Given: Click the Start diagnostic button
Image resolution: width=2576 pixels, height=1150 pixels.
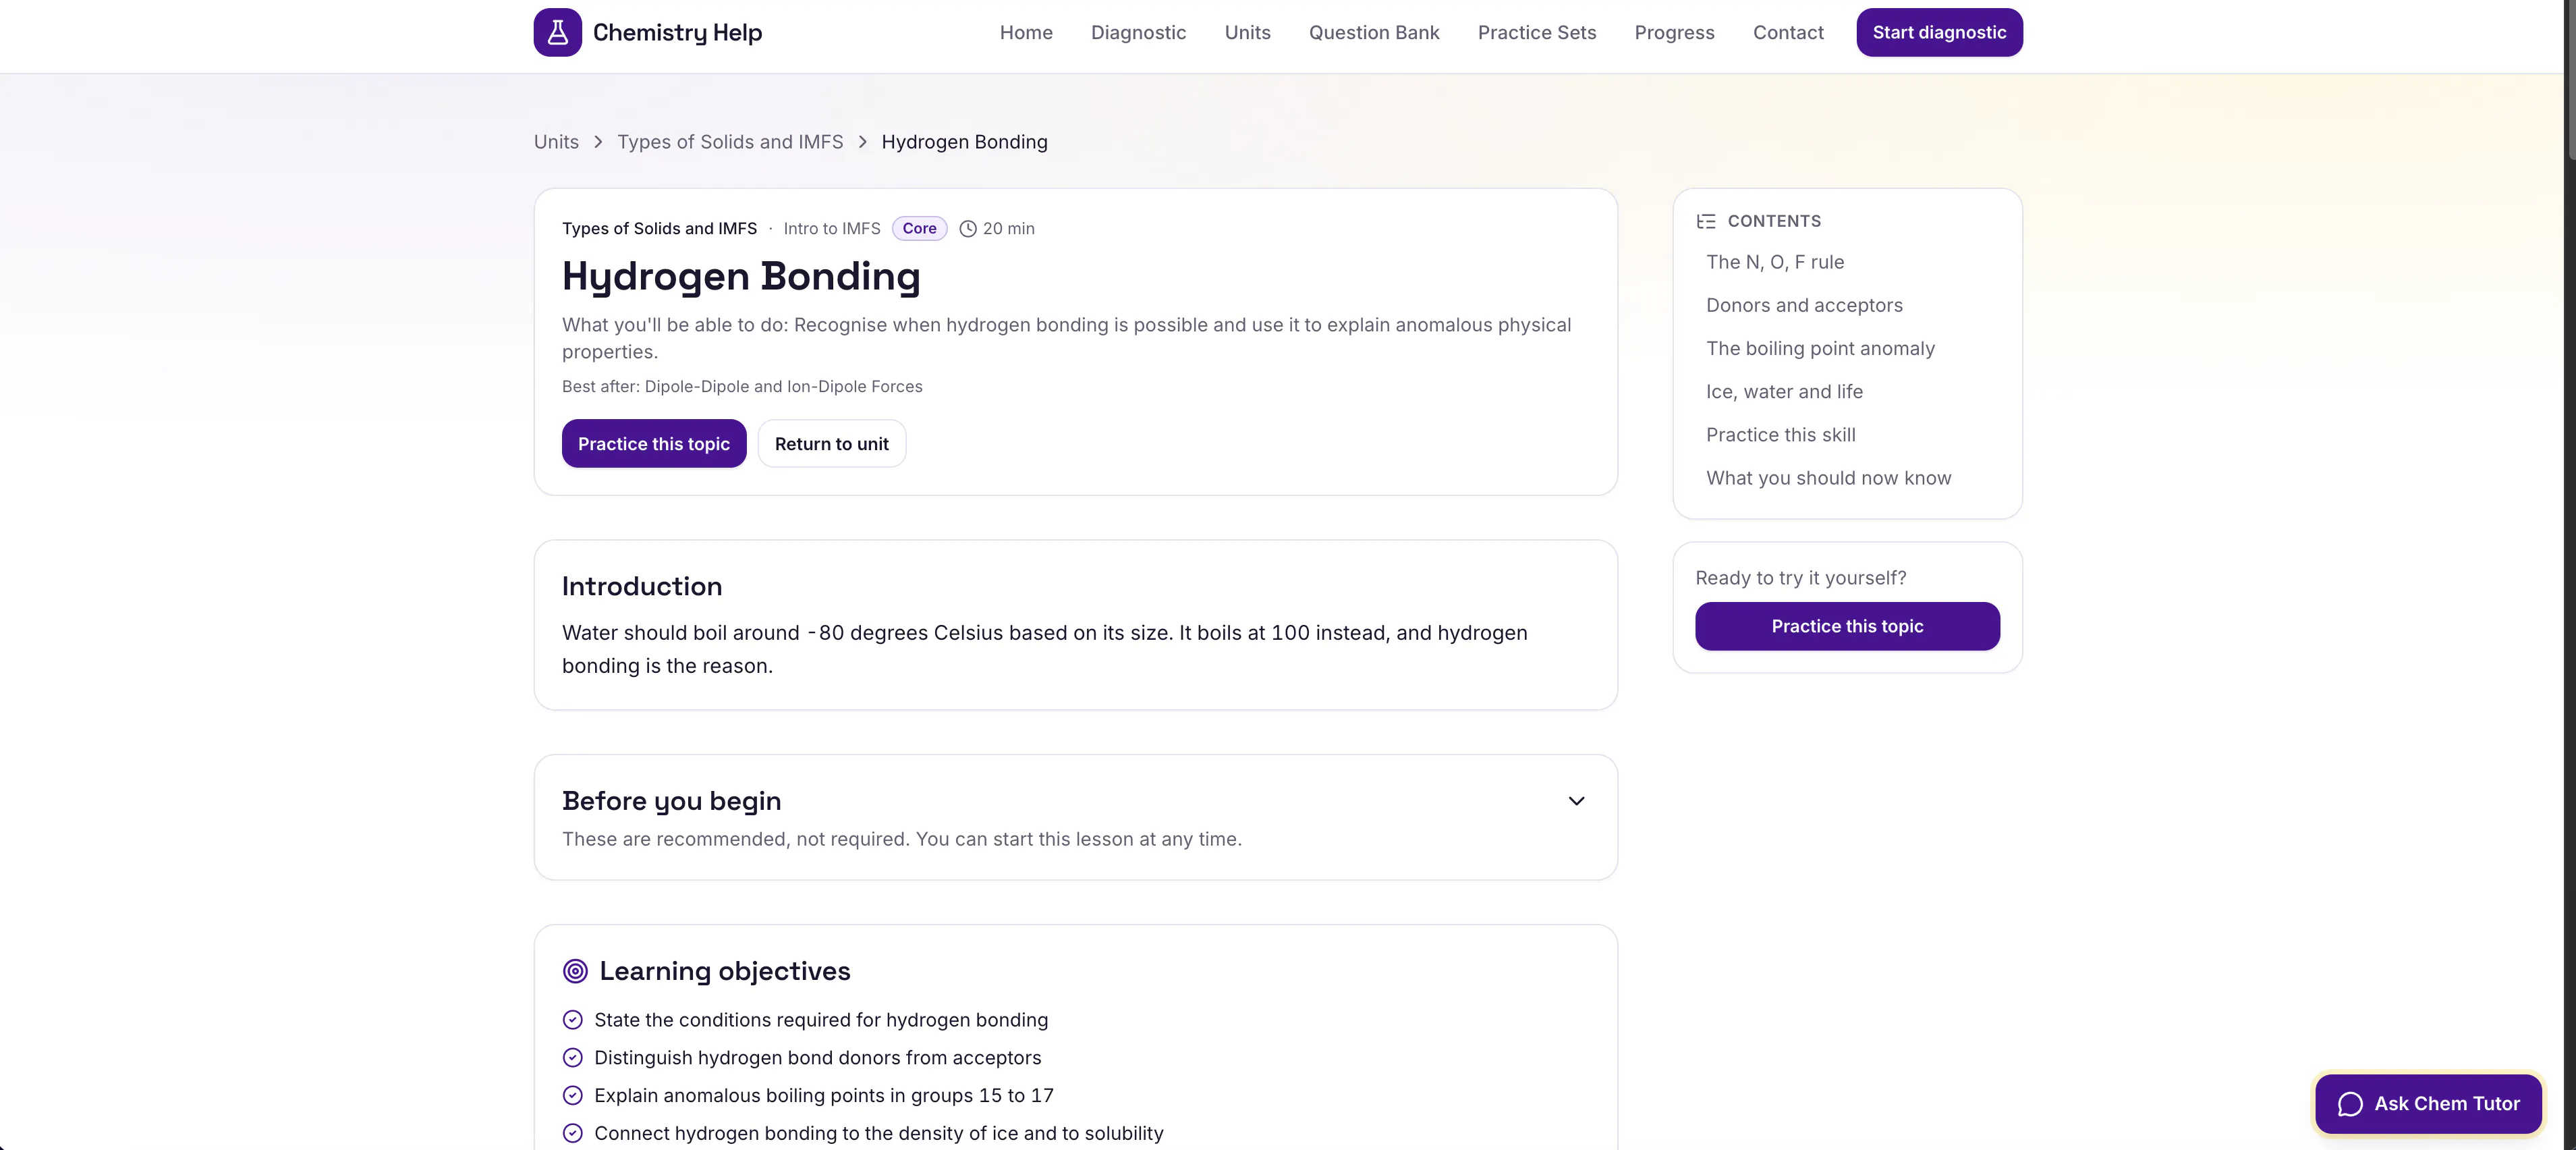Looking at the screenshot, I should [1939, 33].
